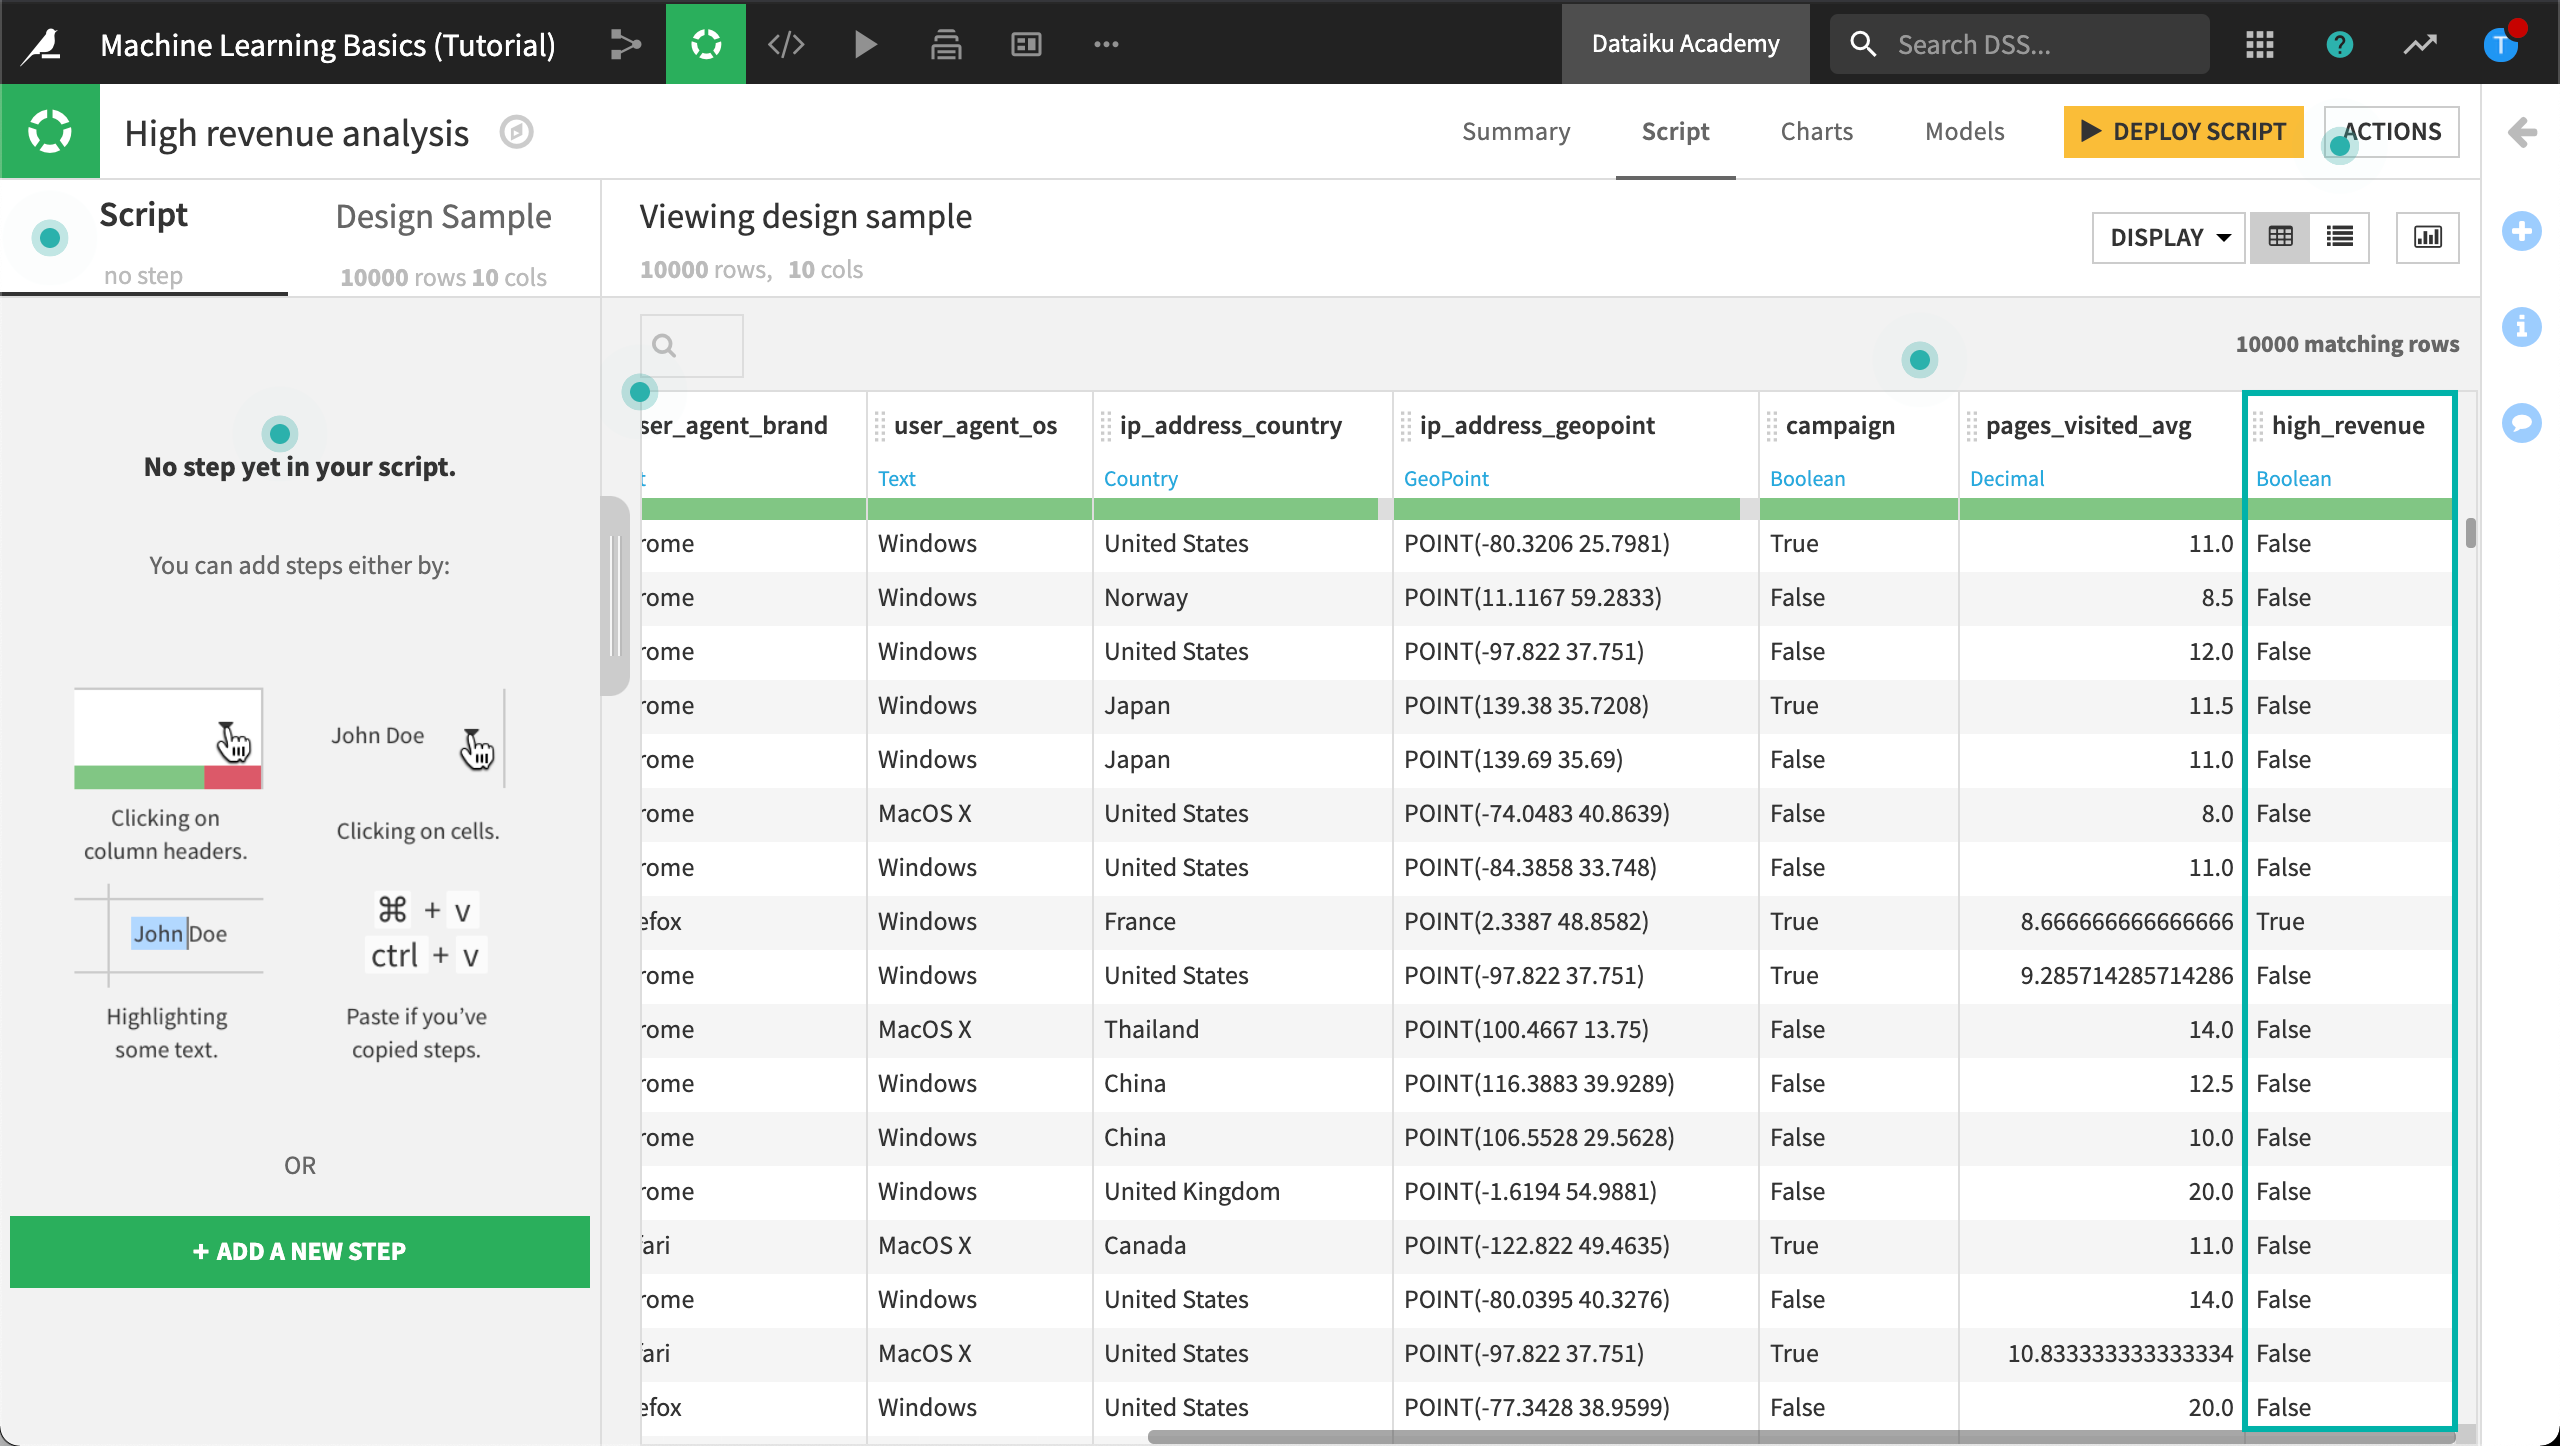Click the green analysis icon beside title
Viewport: 2560px width, 1446px height.
pyautogui.click(x=50, y=131)
